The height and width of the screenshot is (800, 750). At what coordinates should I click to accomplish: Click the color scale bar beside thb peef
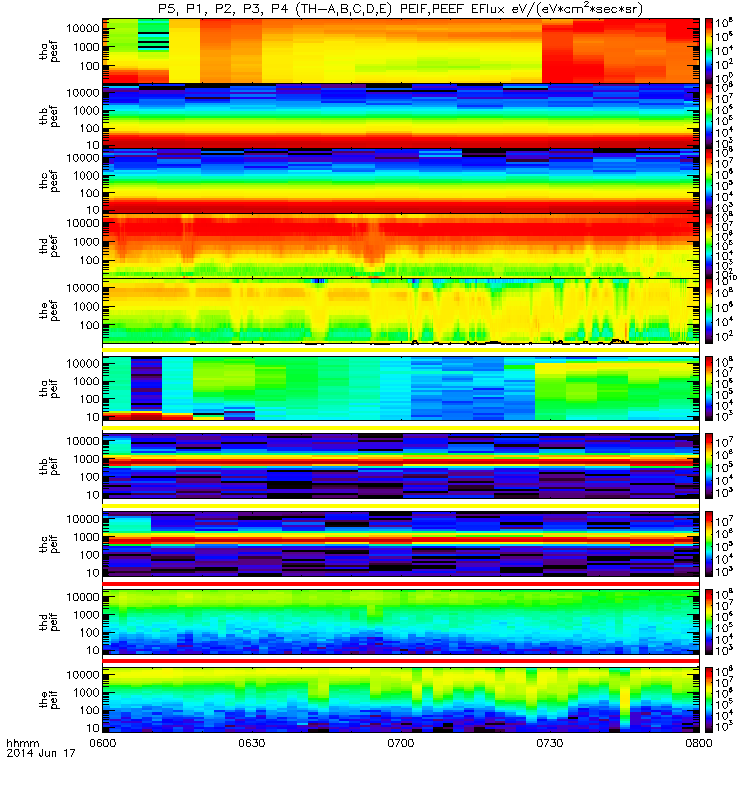pos(709,116)
